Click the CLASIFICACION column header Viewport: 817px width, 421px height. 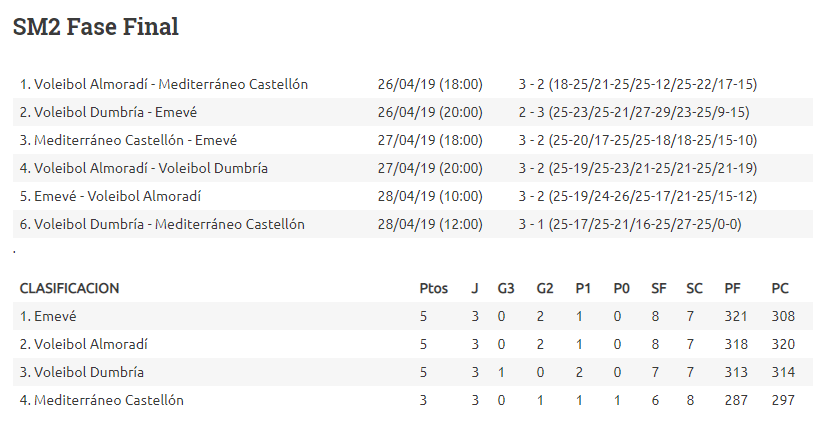pyautogui.click(x=69, y=288)
